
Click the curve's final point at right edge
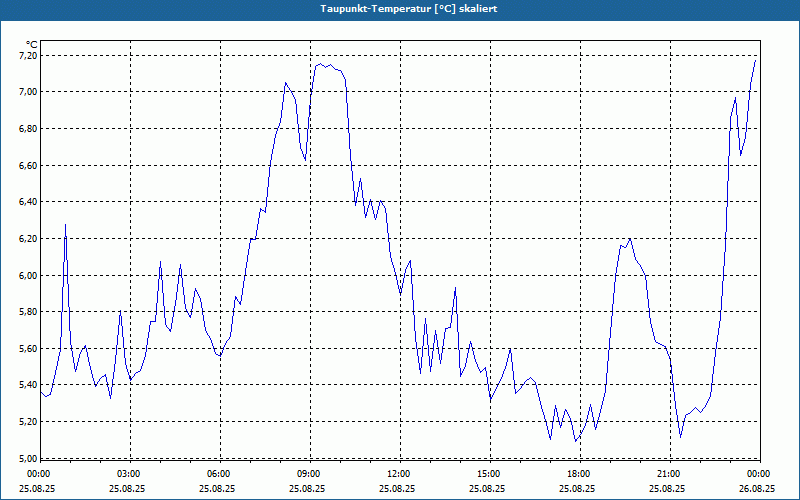tap(756, 60)
